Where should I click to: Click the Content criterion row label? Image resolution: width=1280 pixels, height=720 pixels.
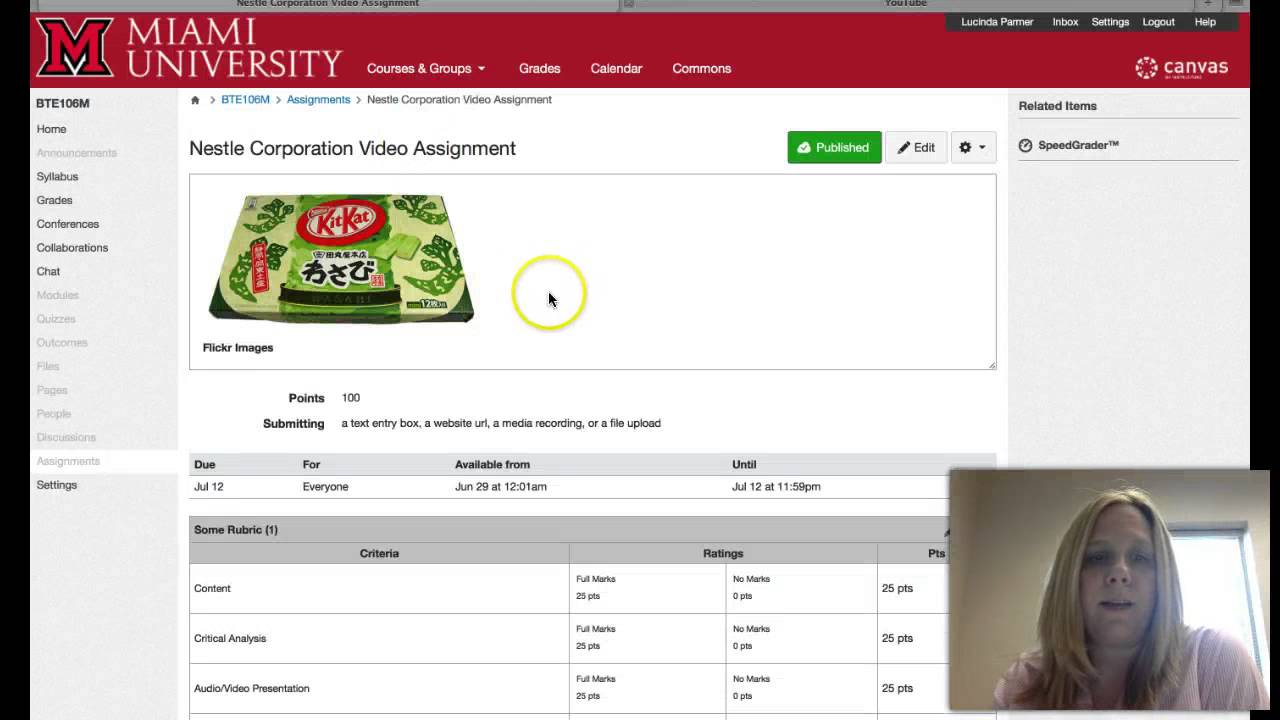click(x=212, y=588)
